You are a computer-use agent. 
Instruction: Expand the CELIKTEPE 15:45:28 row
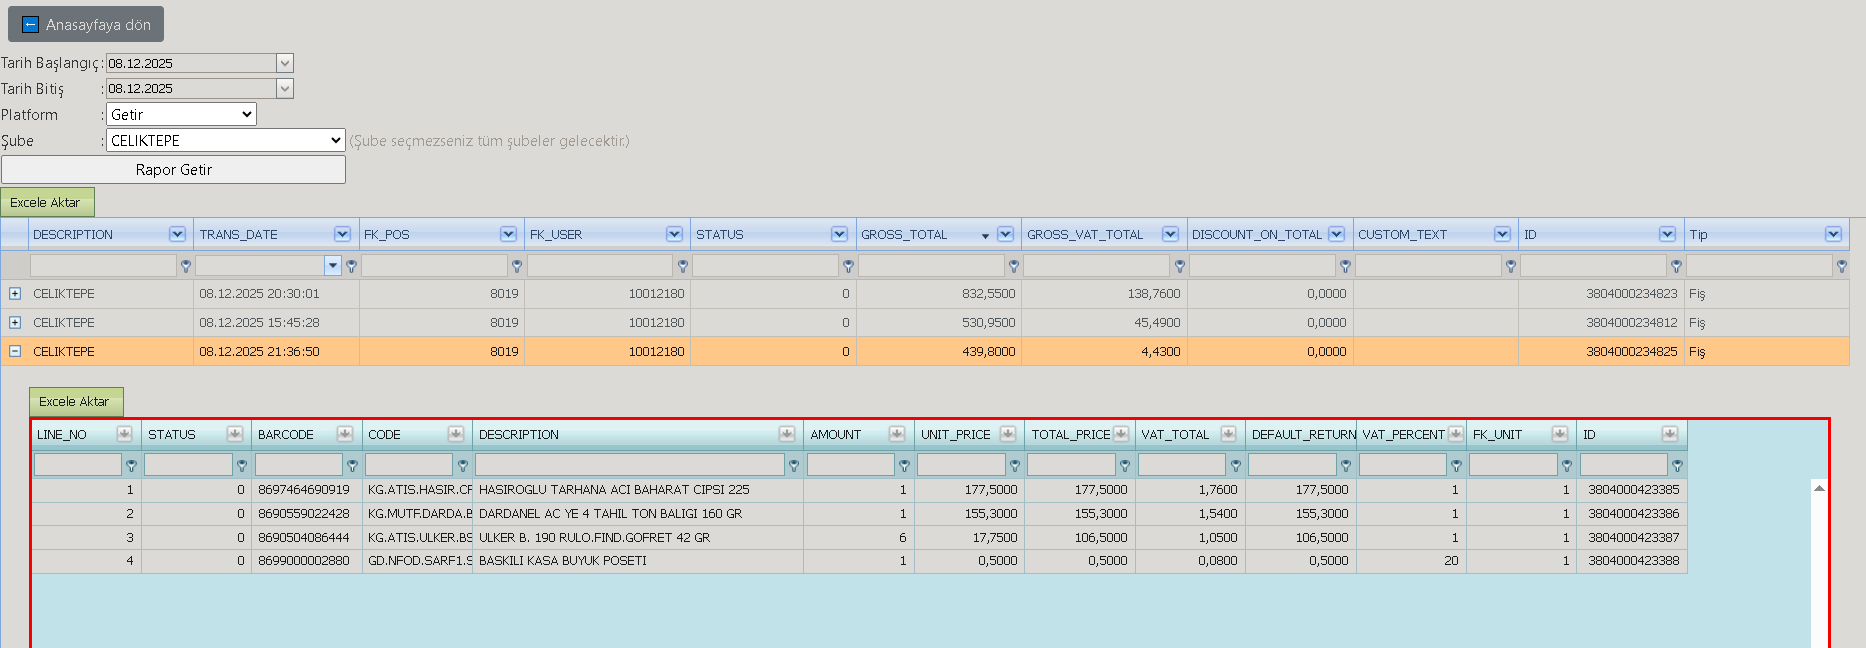(x=15, y=323)
